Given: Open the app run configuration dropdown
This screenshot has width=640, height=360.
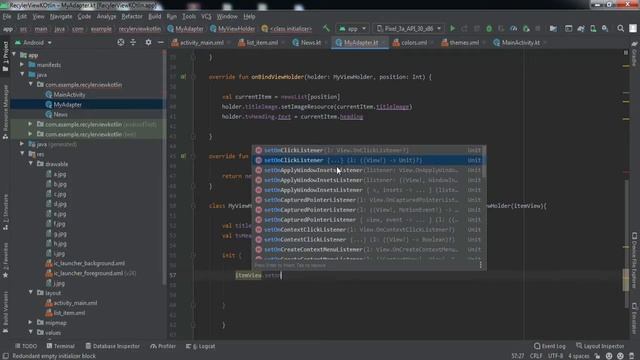Looking at the screenshot, I should pos(353,29).
